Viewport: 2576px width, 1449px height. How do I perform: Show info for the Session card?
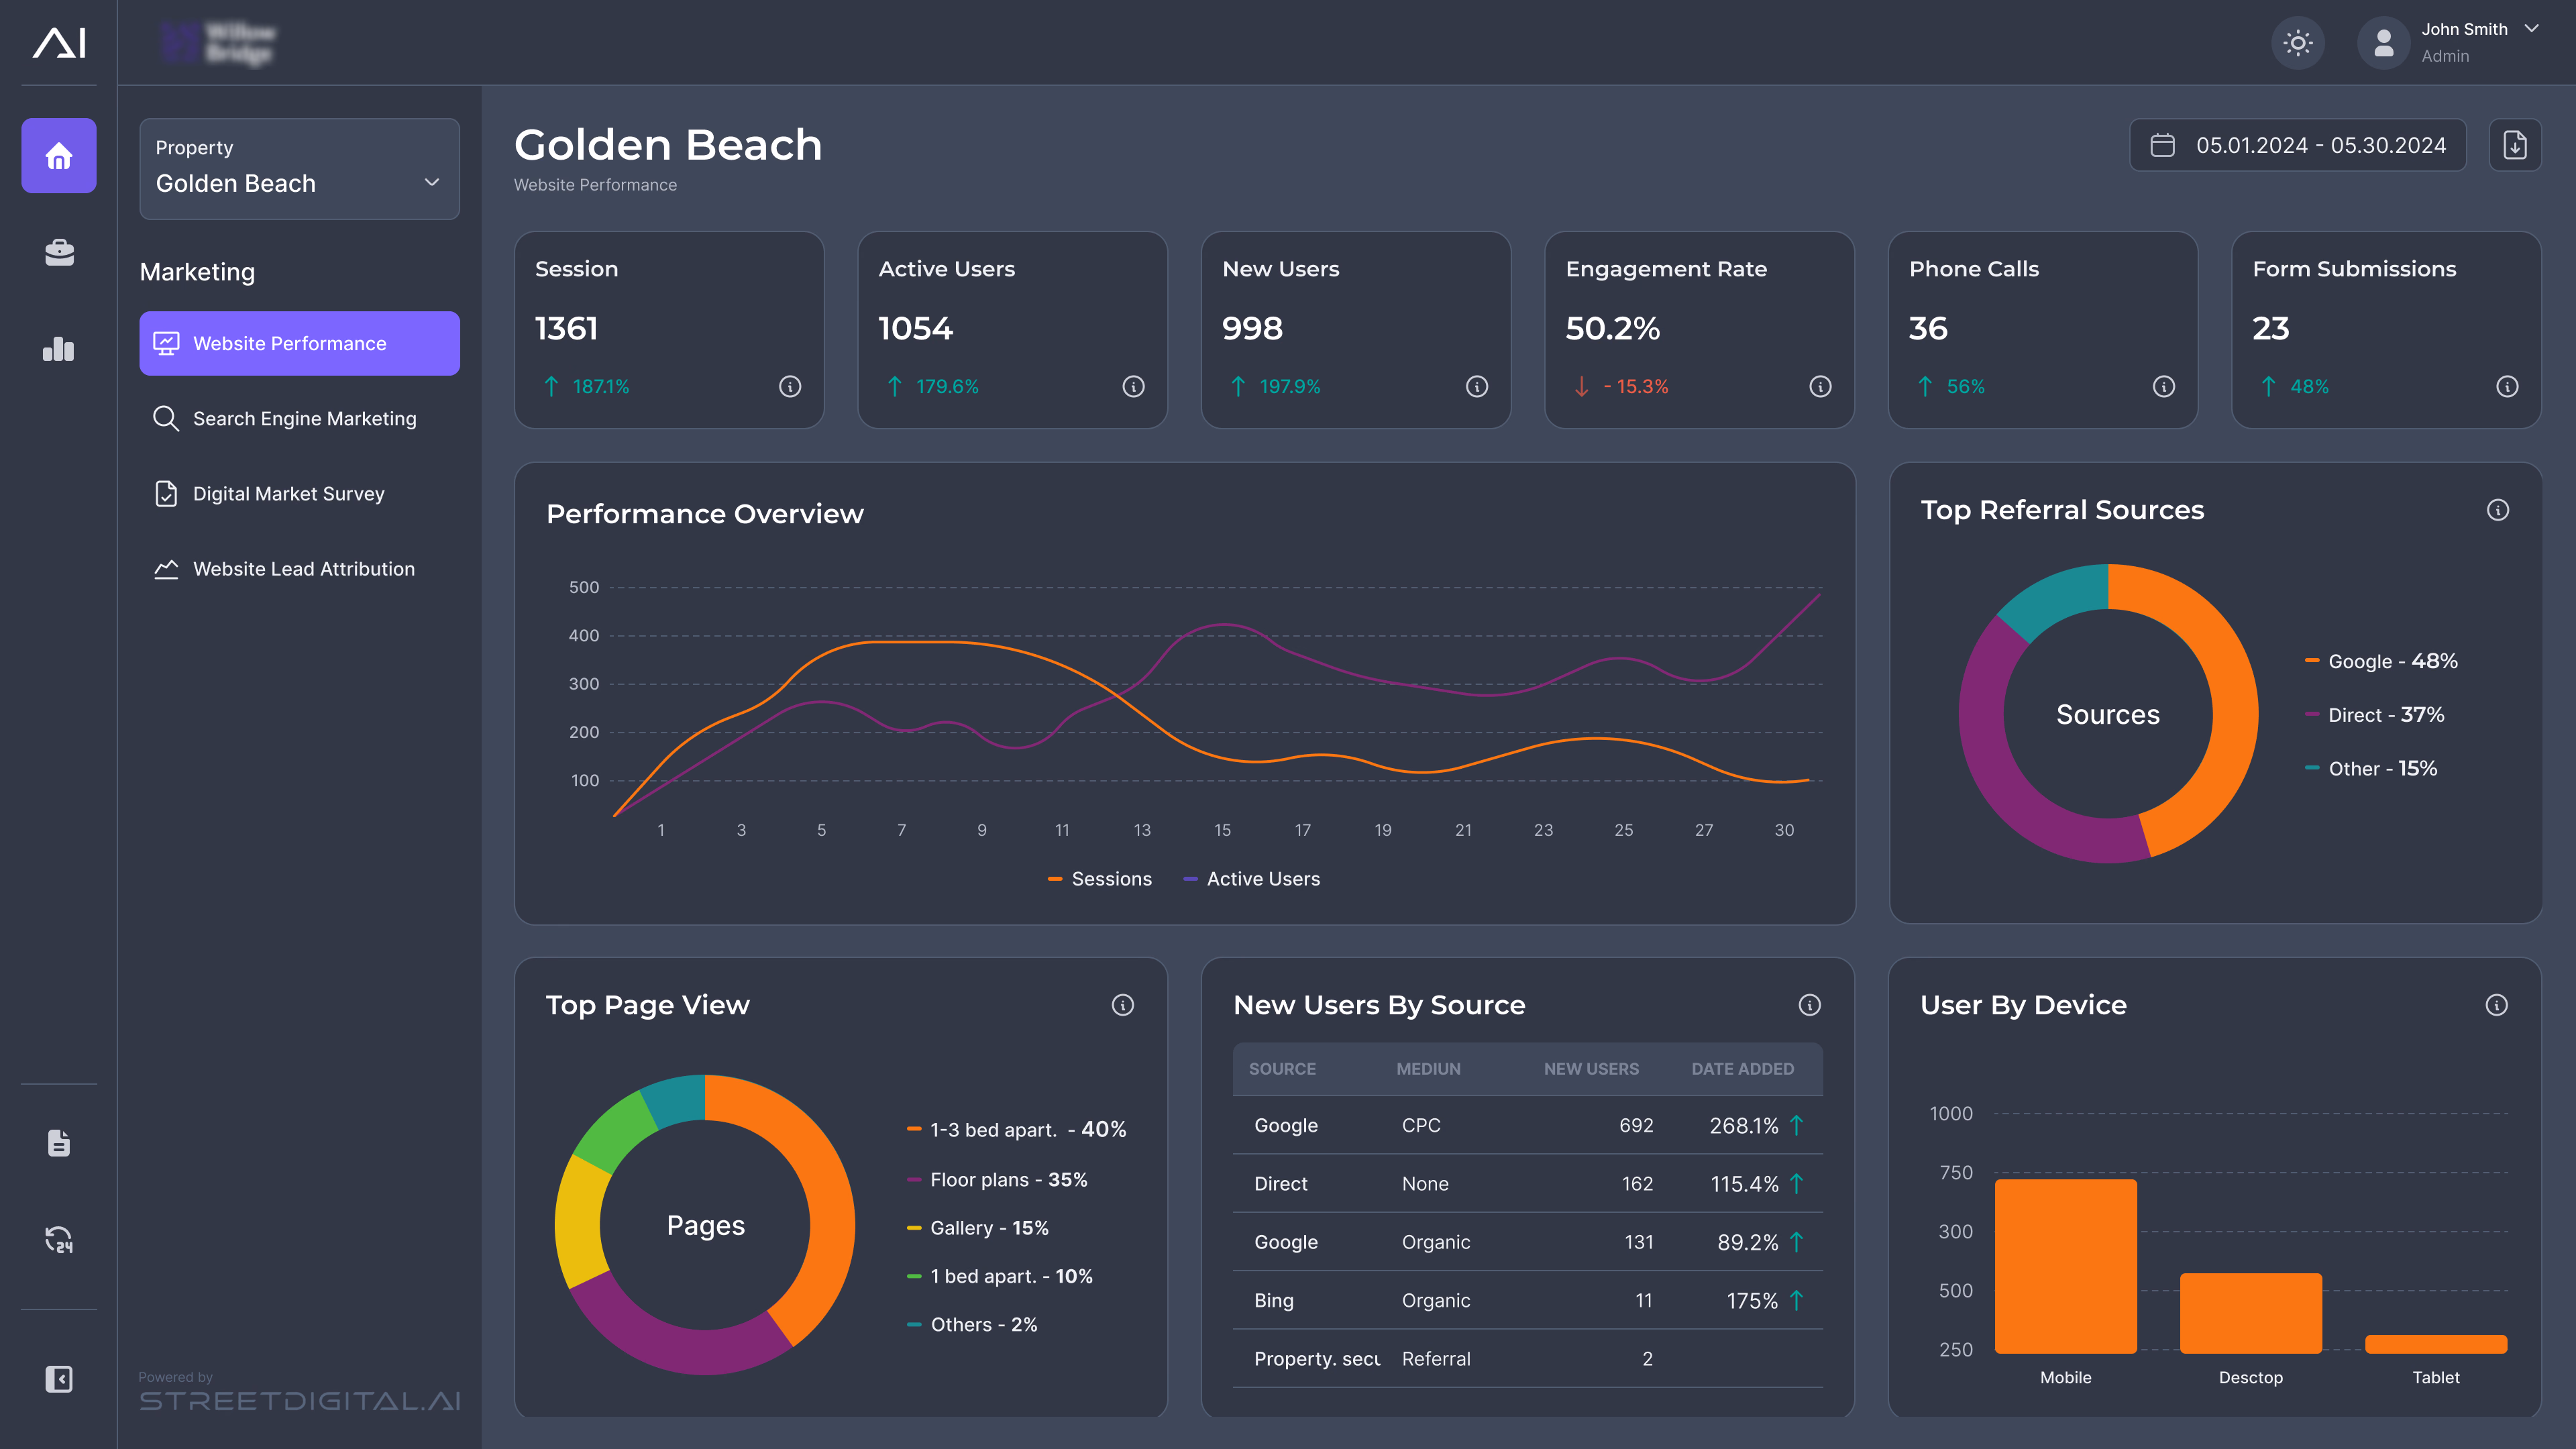coord(790,386)
